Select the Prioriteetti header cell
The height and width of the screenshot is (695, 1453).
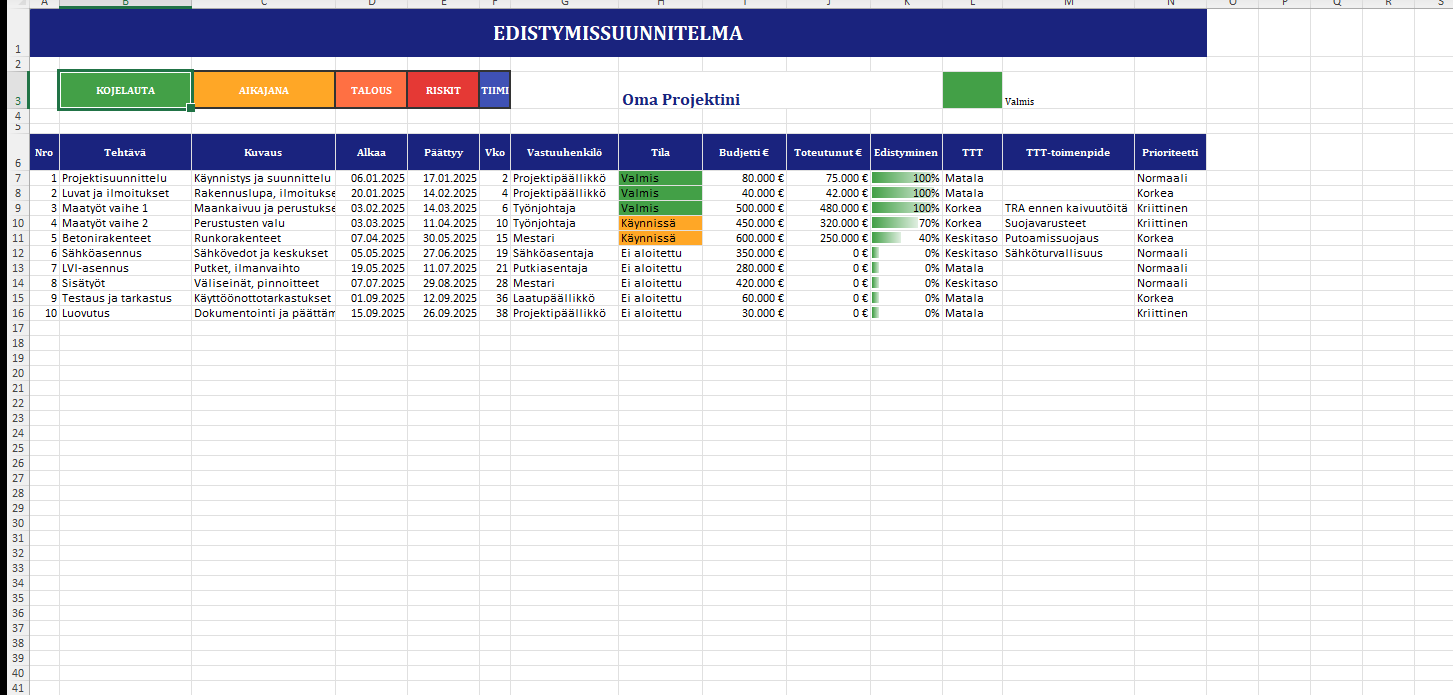click(1169, 153)
